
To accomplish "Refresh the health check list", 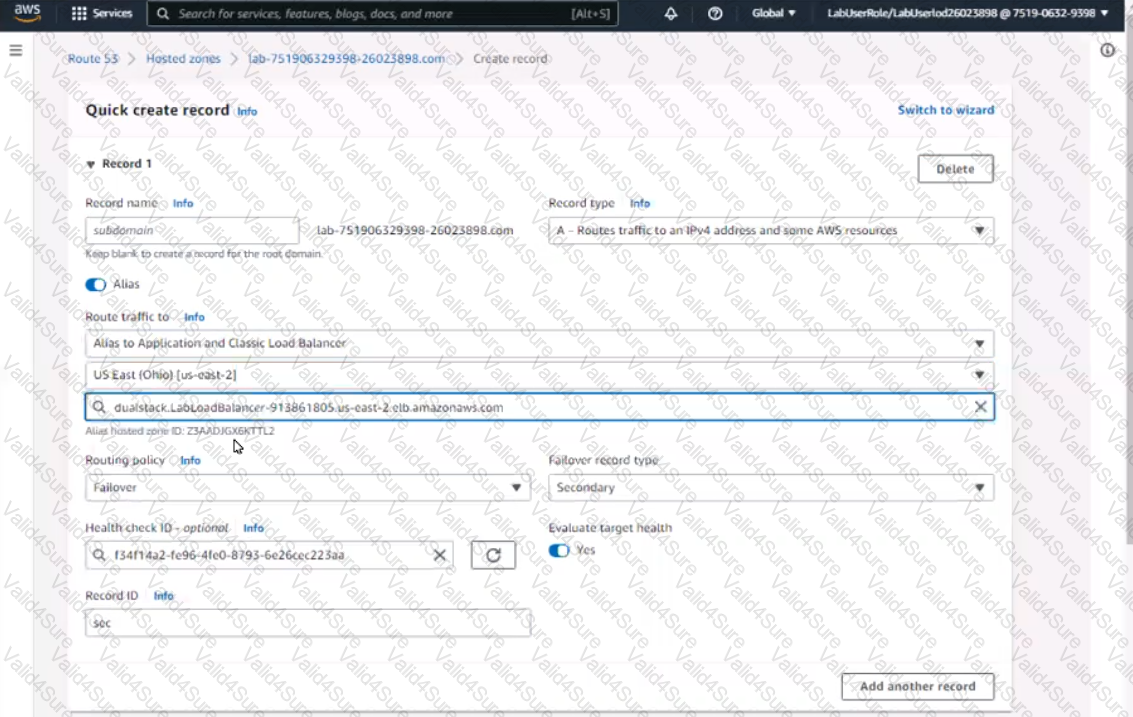I will pyautogui.click(x=493, y=555).
